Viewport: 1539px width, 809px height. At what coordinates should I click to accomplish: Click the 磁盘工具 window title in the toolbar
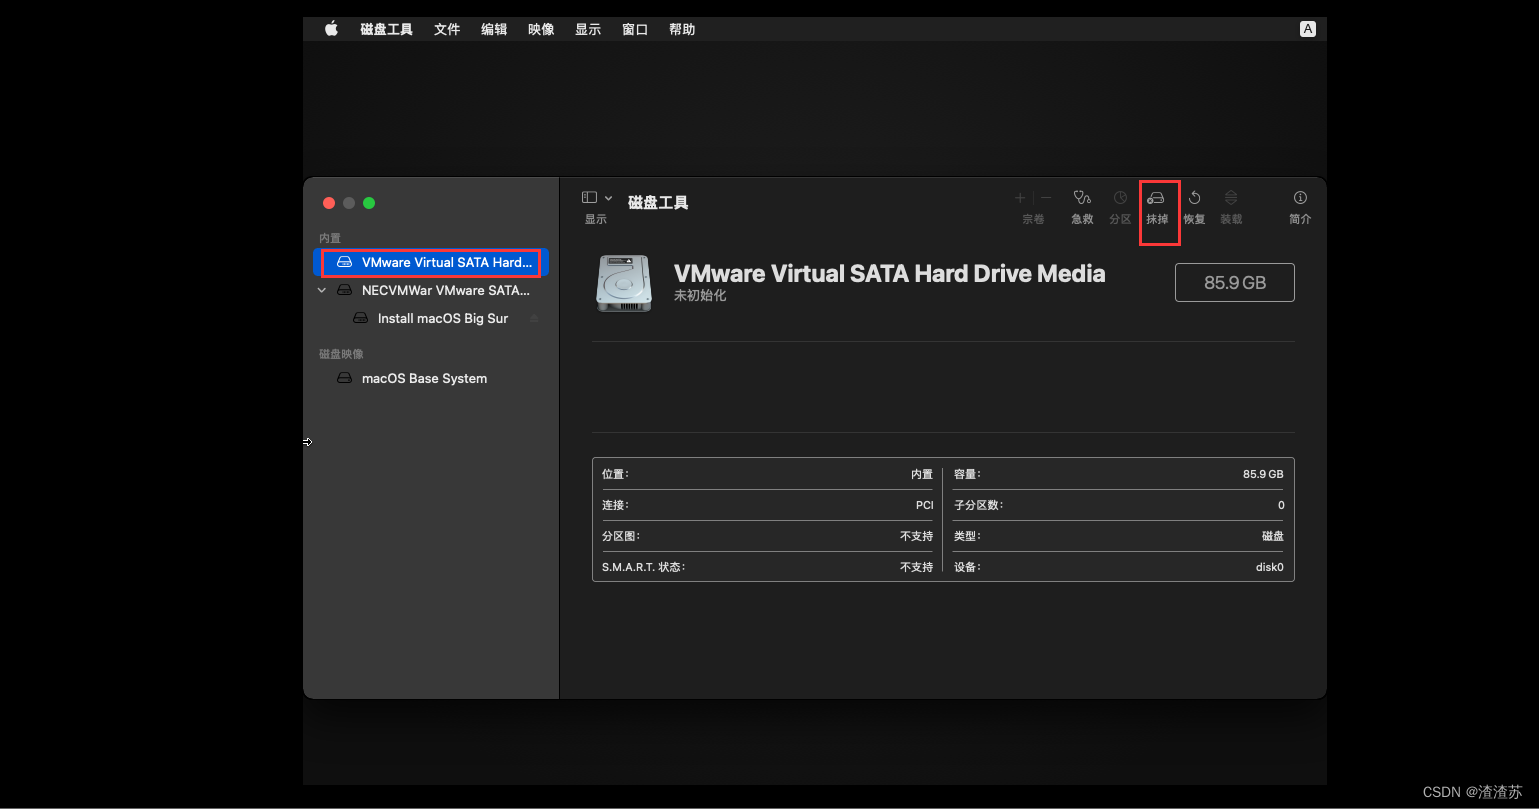point(658,202)
